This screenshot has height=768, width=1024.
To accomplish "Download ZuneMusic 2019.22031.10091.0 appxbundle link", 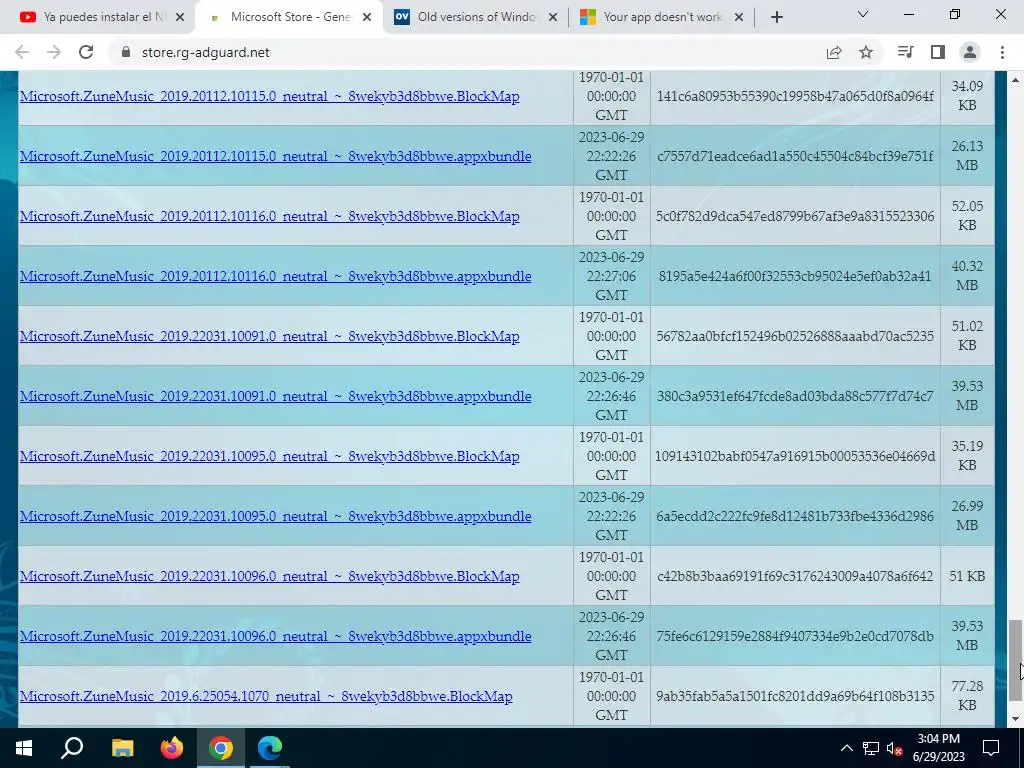I will click(276, 397).
